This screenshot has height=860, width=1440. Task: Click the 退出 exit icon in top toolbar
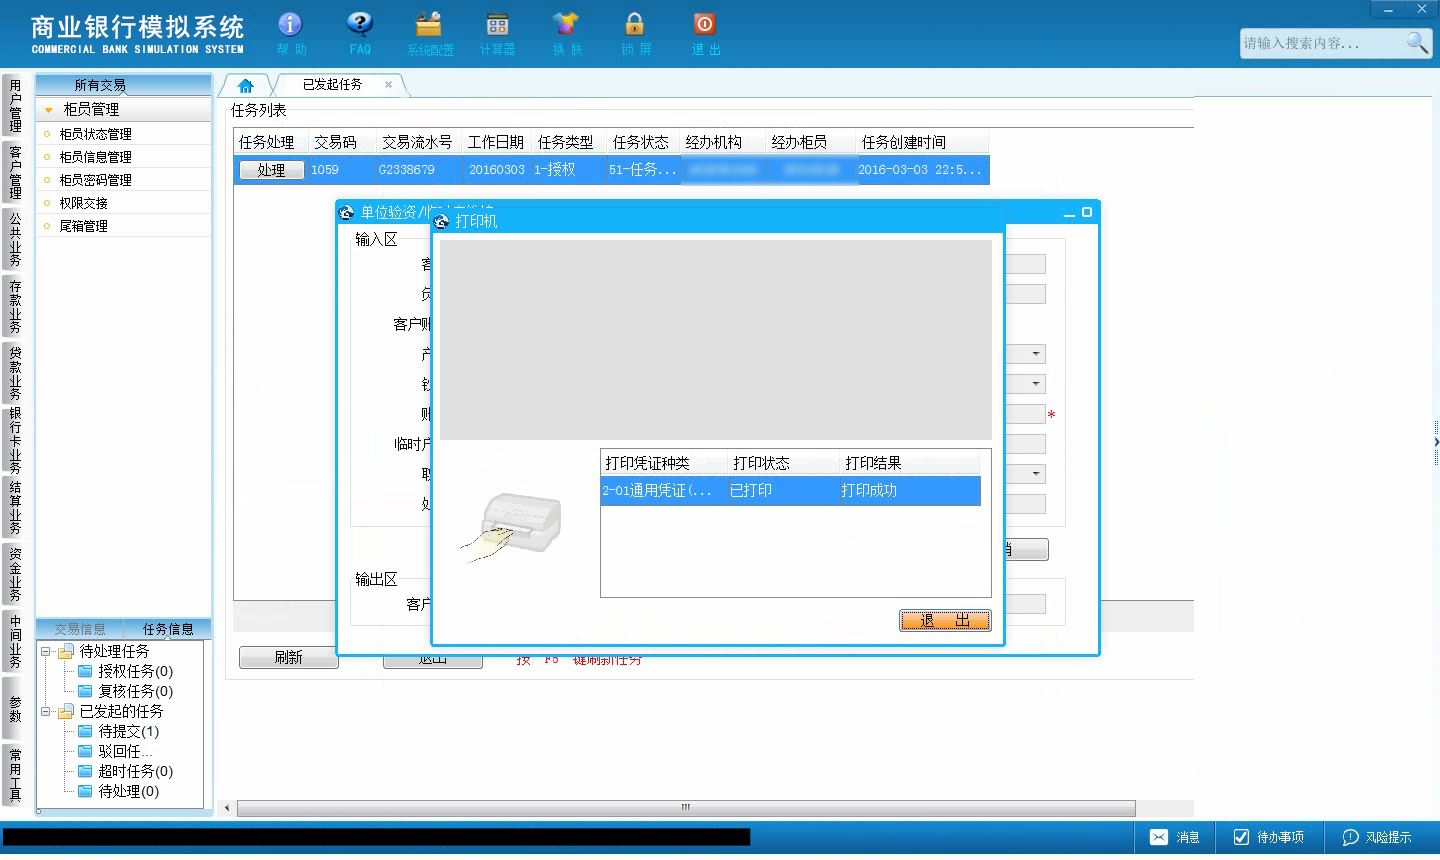click(705, 33)
